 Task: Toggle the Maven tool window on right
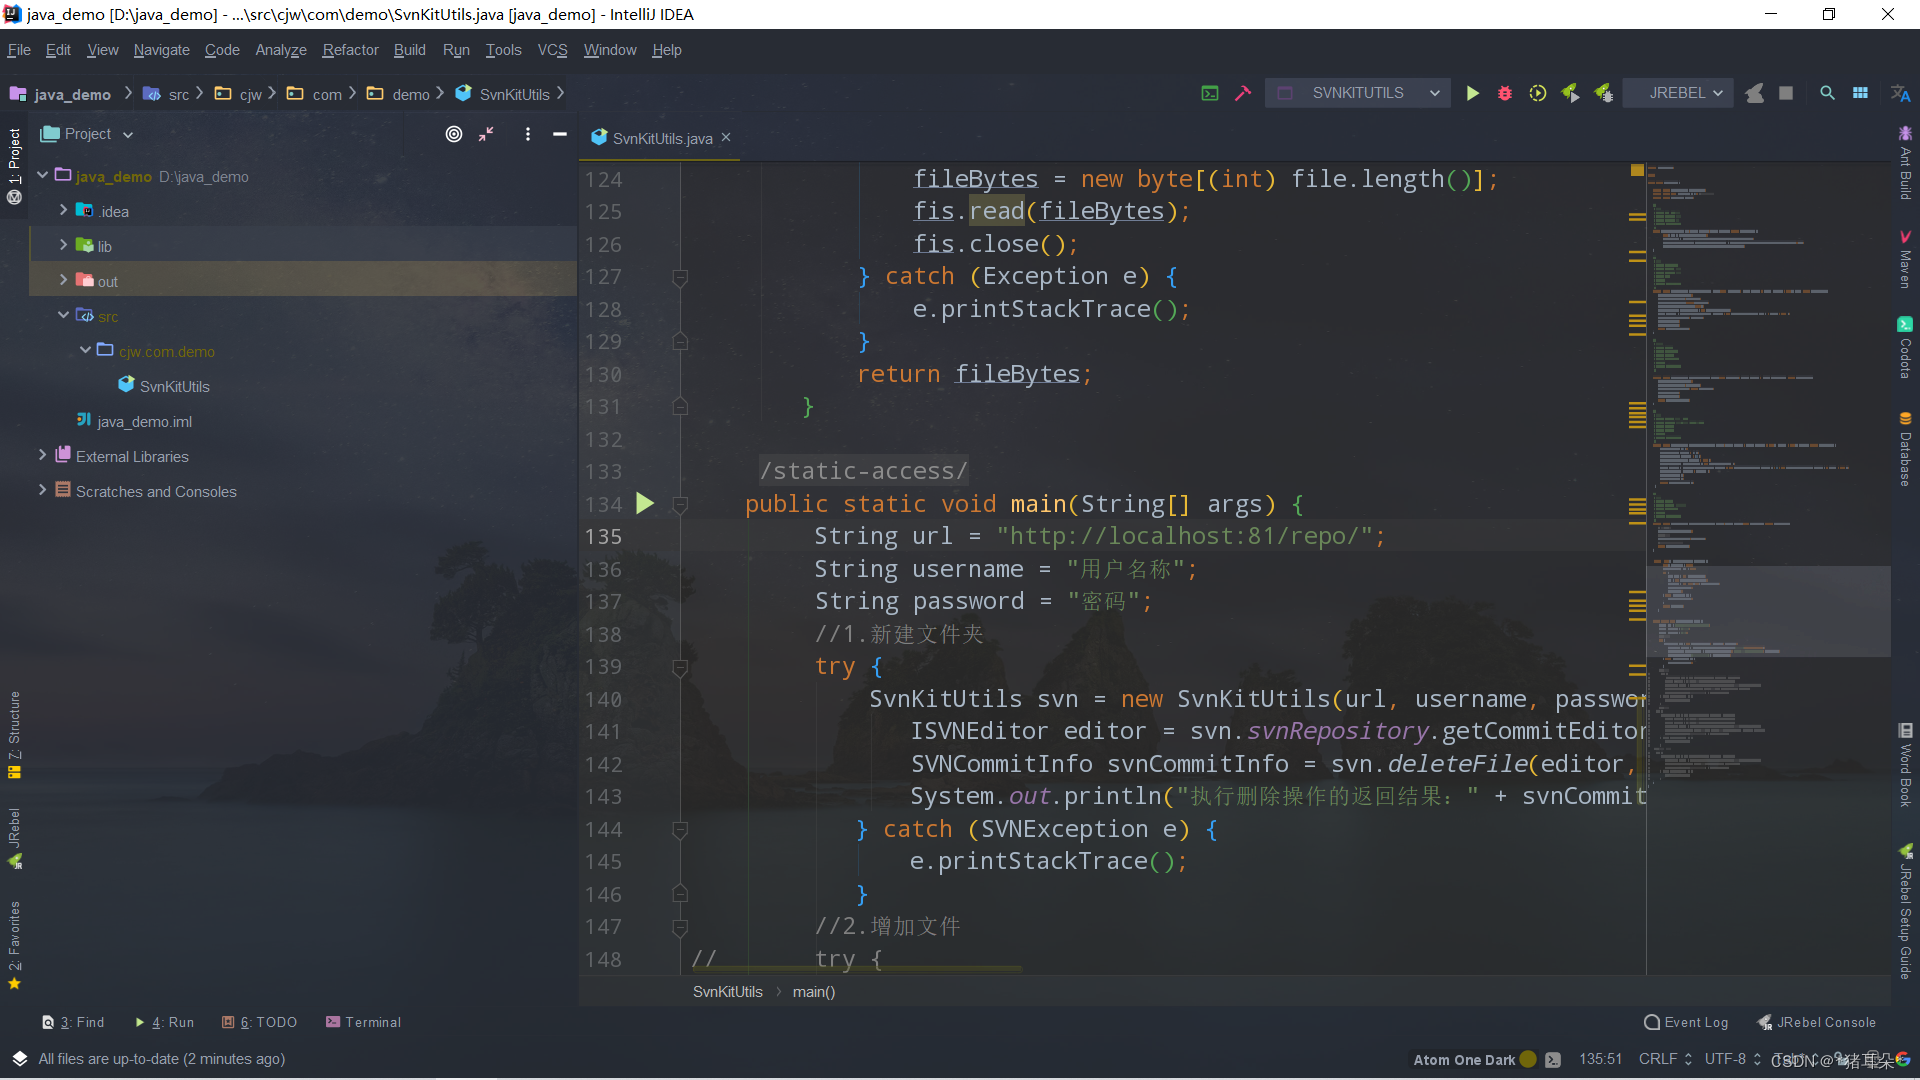tap(1905, 260)
